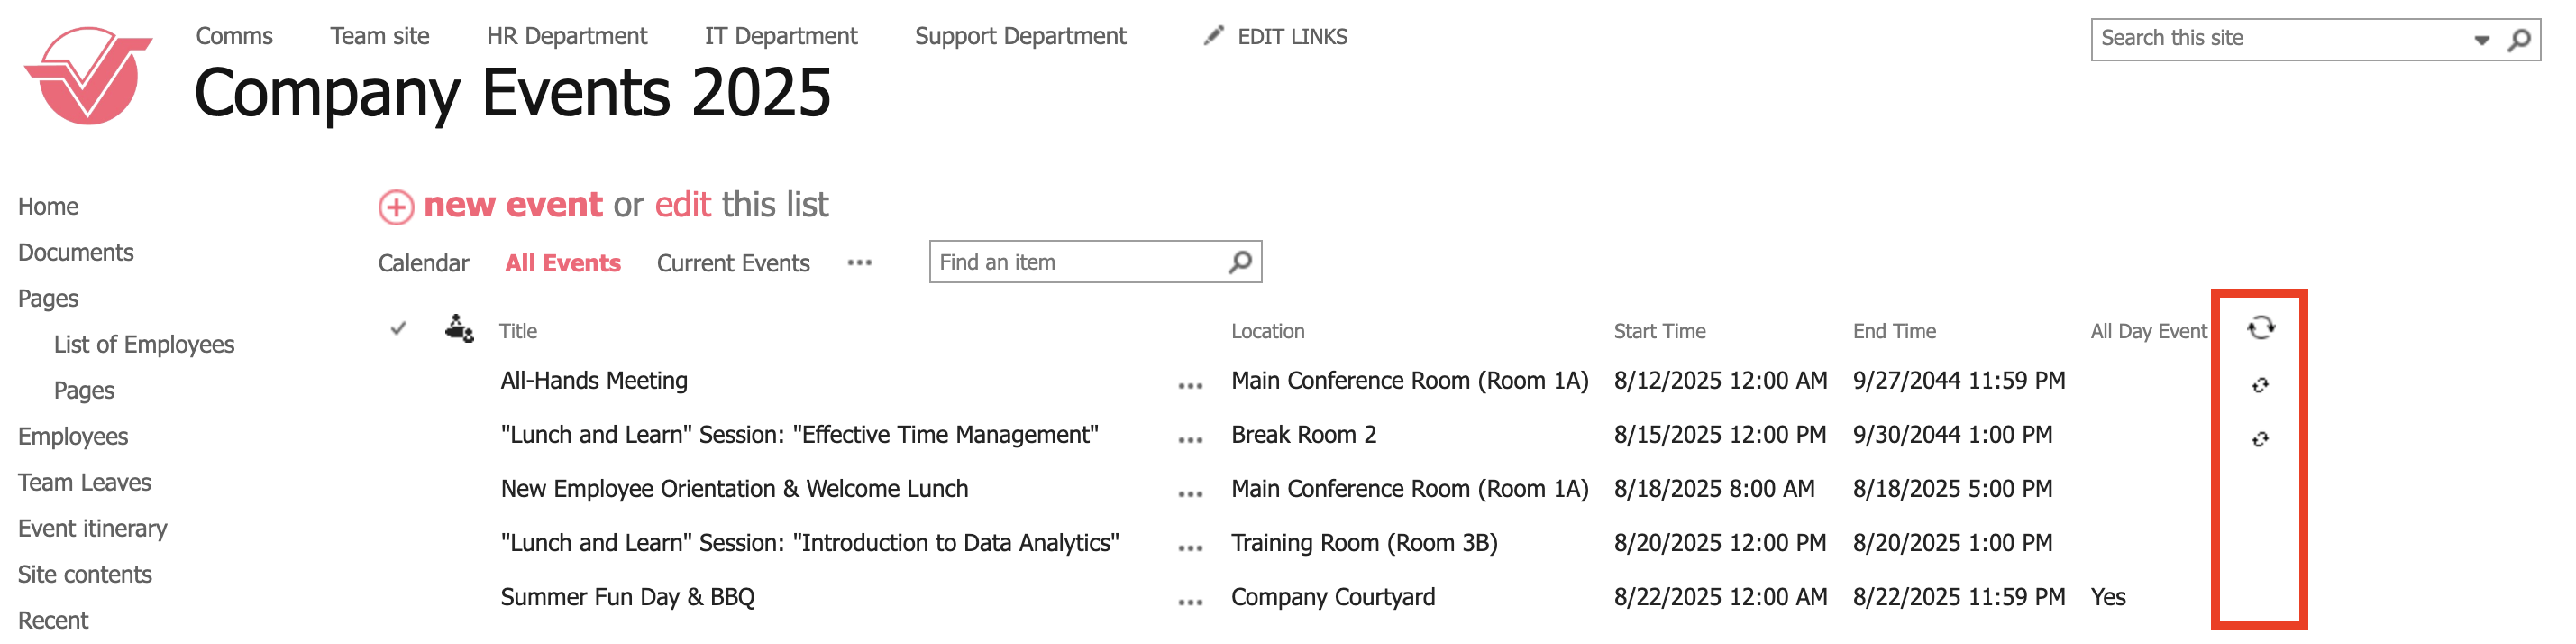Screen dimensions: 2576x644
Task: Switch to the Calendar view
Action: 423,264
